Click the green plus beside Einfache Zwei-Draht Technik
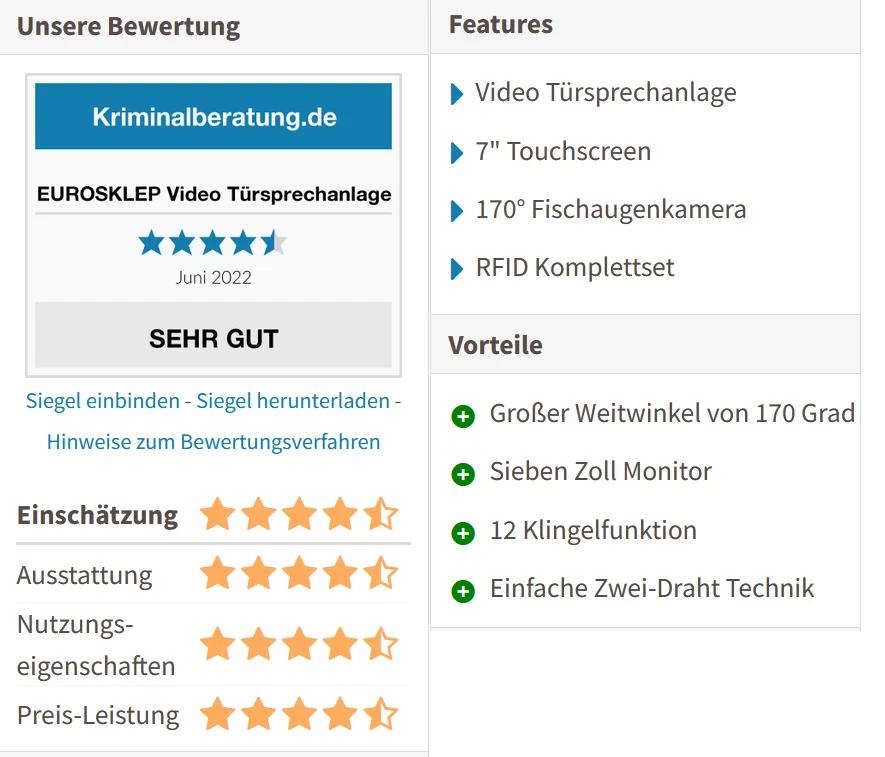This screenshot has height=757, width=885. (x=463, y=590)
